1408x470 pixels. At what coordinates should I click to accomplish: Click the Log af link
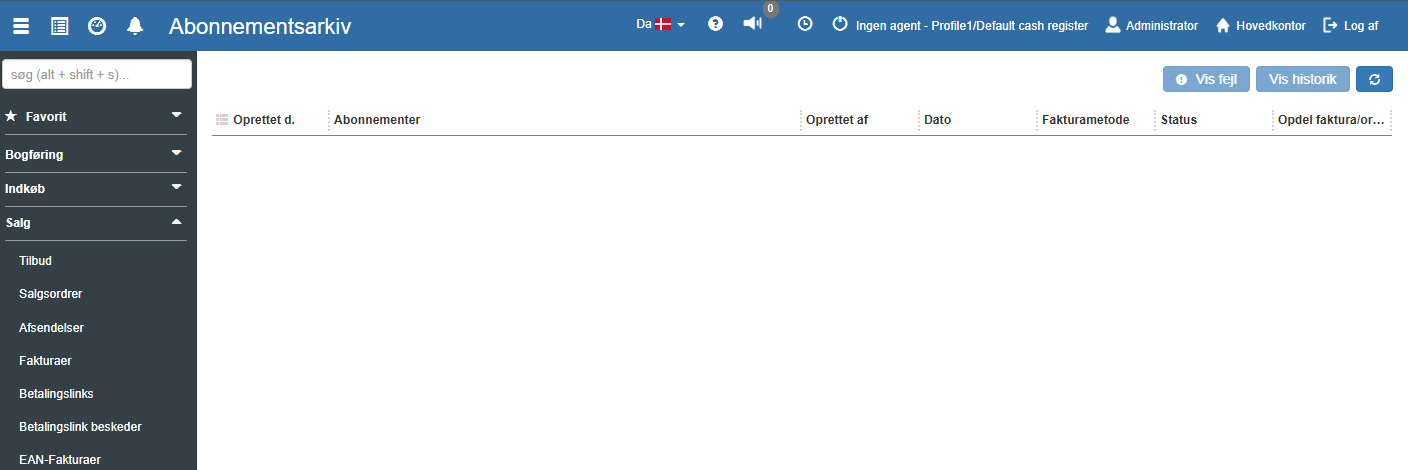click(1361, 26)
